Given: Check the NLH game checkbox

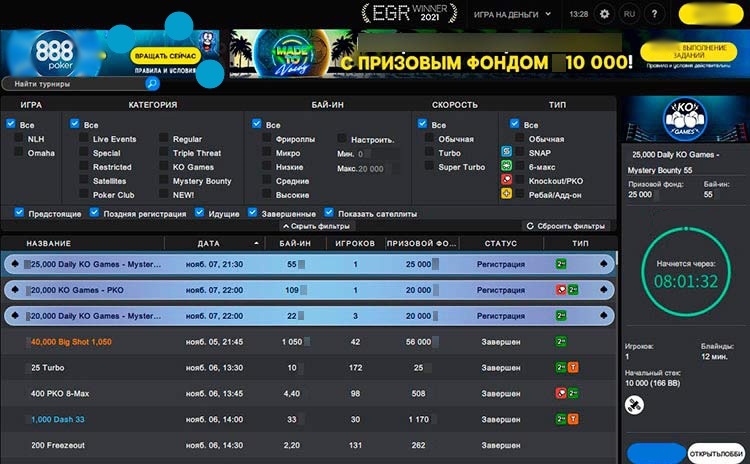Looking at the screenshot, I should (19, 138).
